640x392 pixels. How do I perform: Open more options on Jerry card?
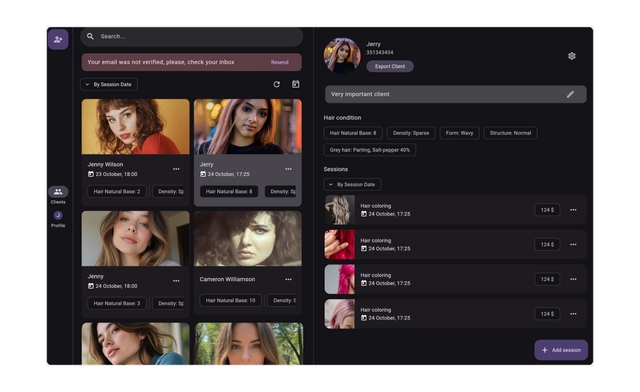[x=288, y=169]
